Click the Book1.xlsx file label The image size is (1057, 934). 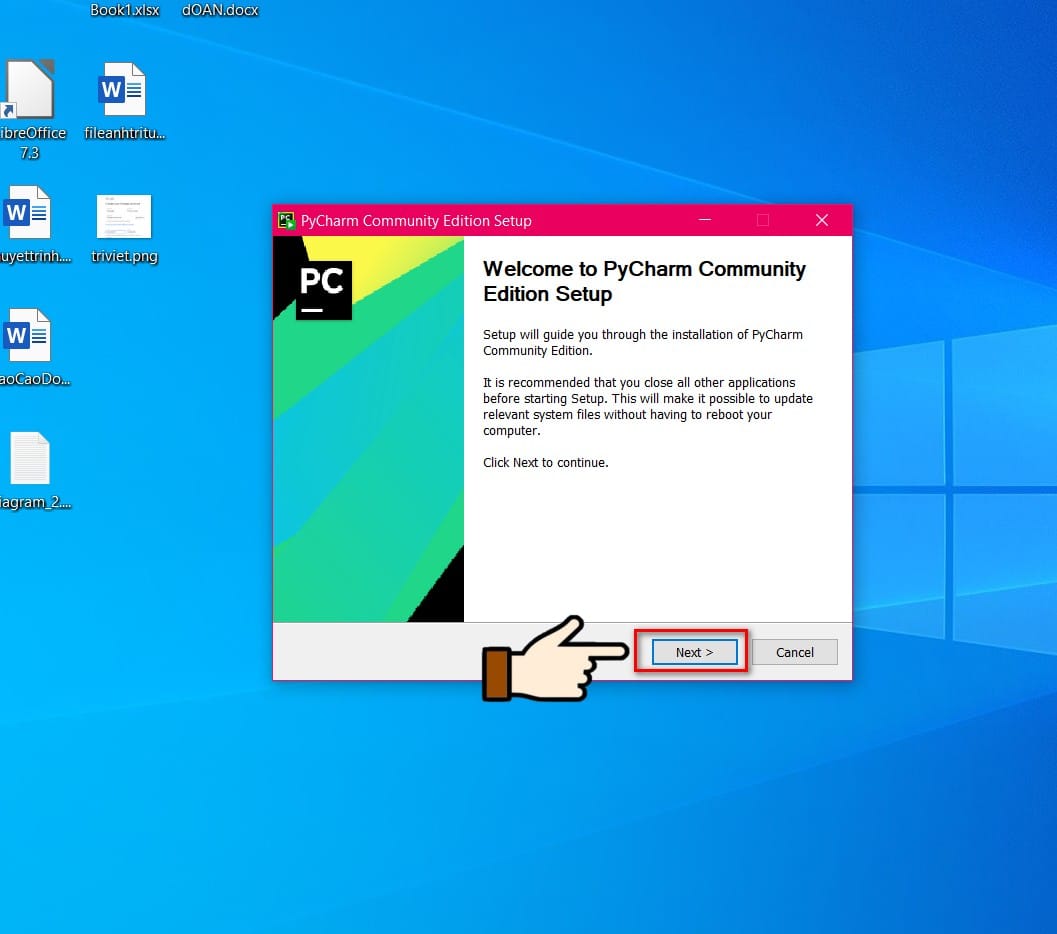[125, 9]
